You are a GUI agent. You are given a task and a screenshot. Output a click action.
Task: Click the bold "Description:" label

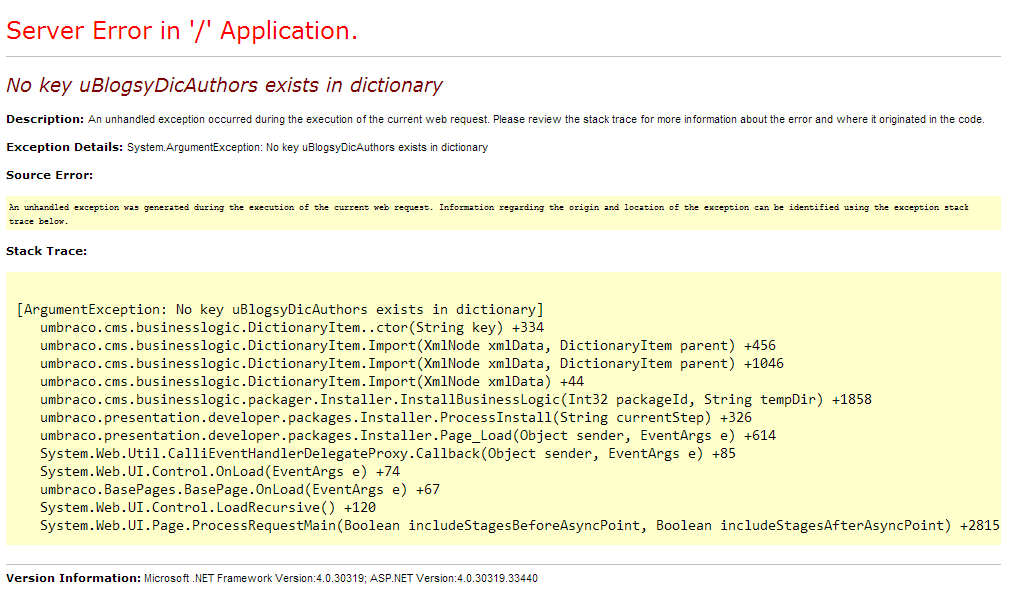coord(45,119)
